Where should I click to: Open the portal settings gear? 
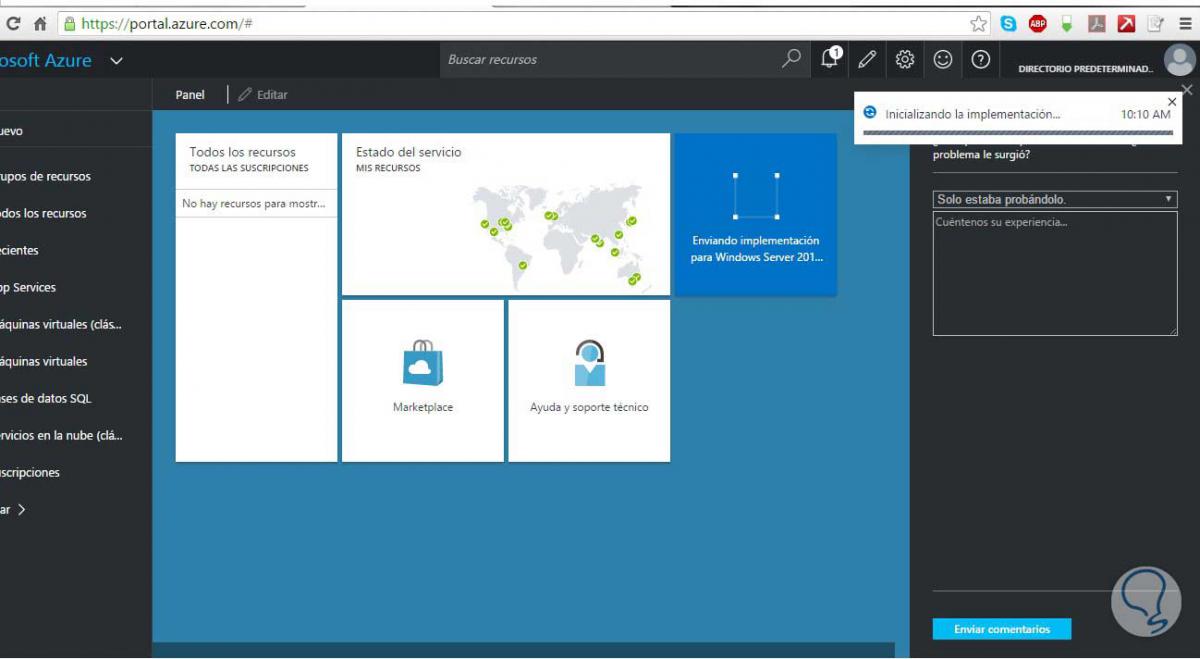[905, 60]
